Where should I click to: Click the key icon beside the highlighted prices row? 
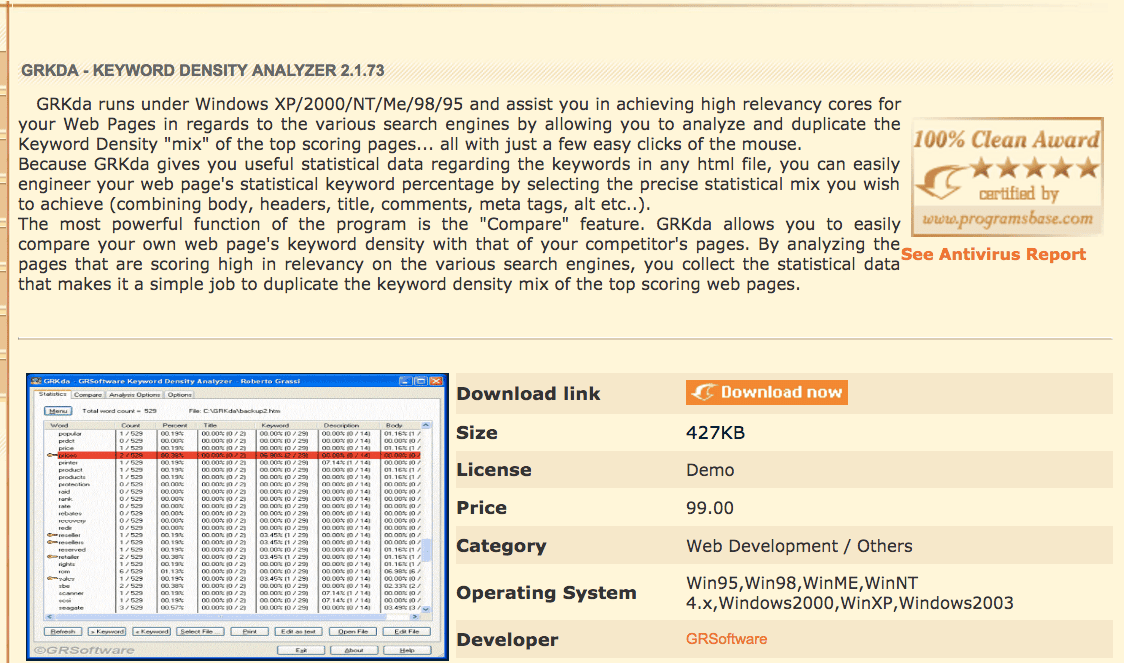point(52,455)
